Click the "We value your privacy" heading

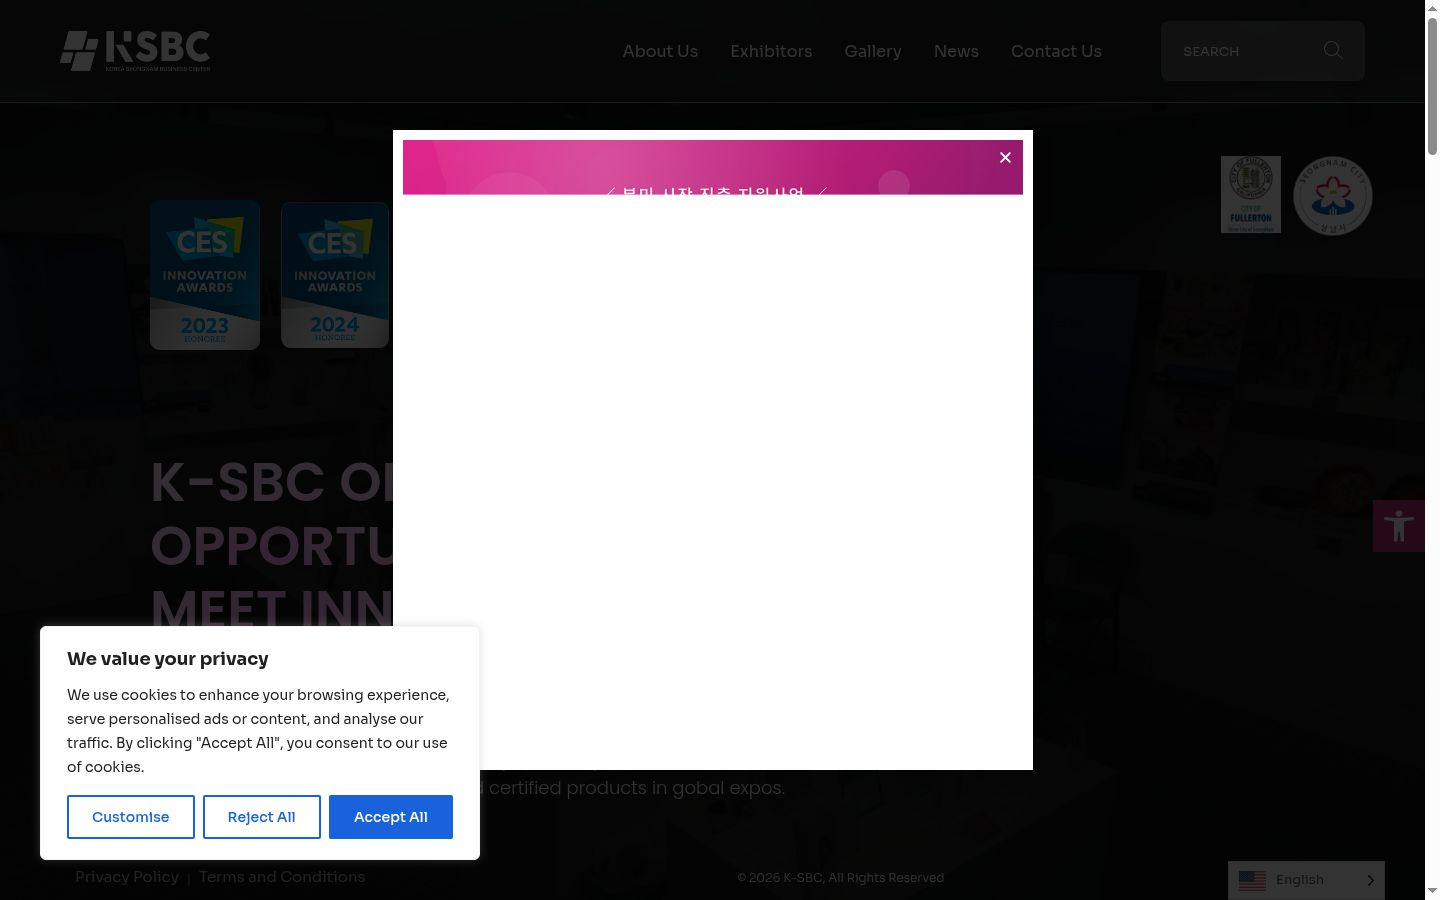pyautogui.click(x=168, y=659)
